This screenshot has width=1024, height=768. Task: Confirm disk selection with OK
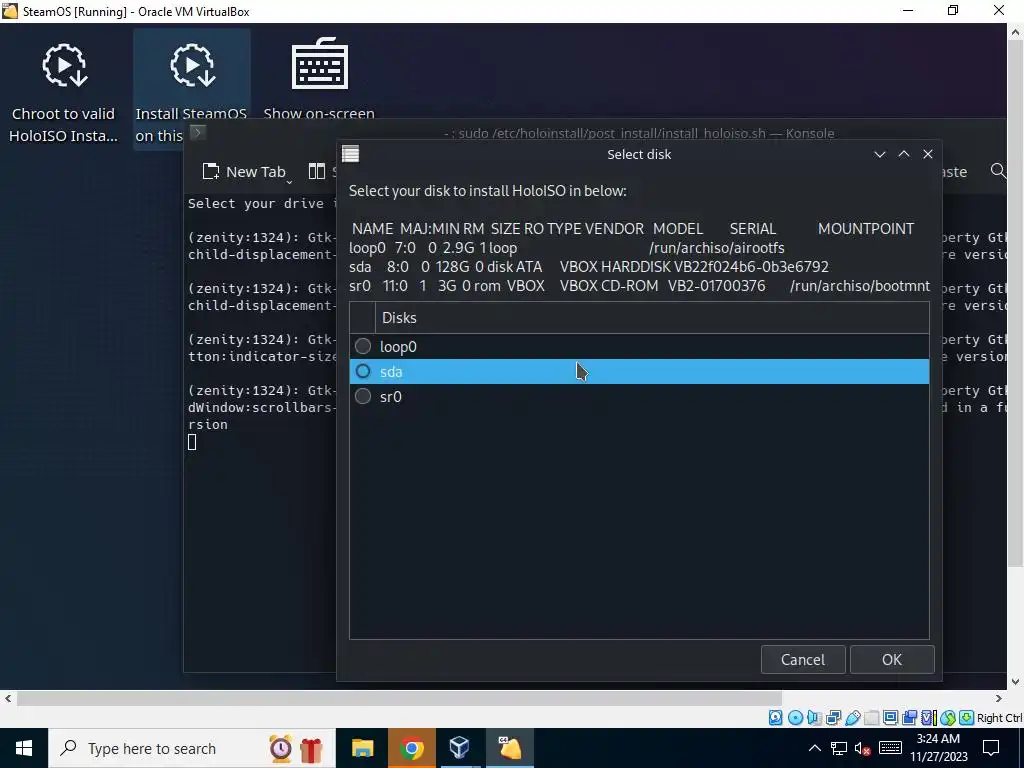[x=892, y=660]
